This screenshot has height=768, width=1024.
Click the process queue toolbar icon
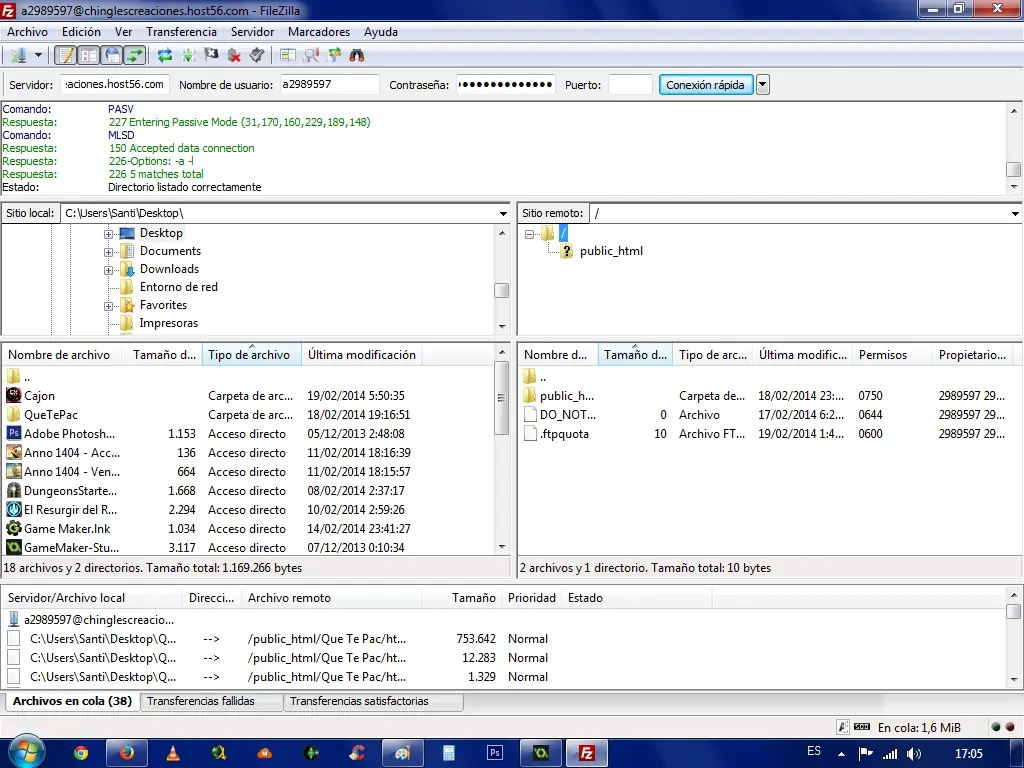click(x=188, y=56)
